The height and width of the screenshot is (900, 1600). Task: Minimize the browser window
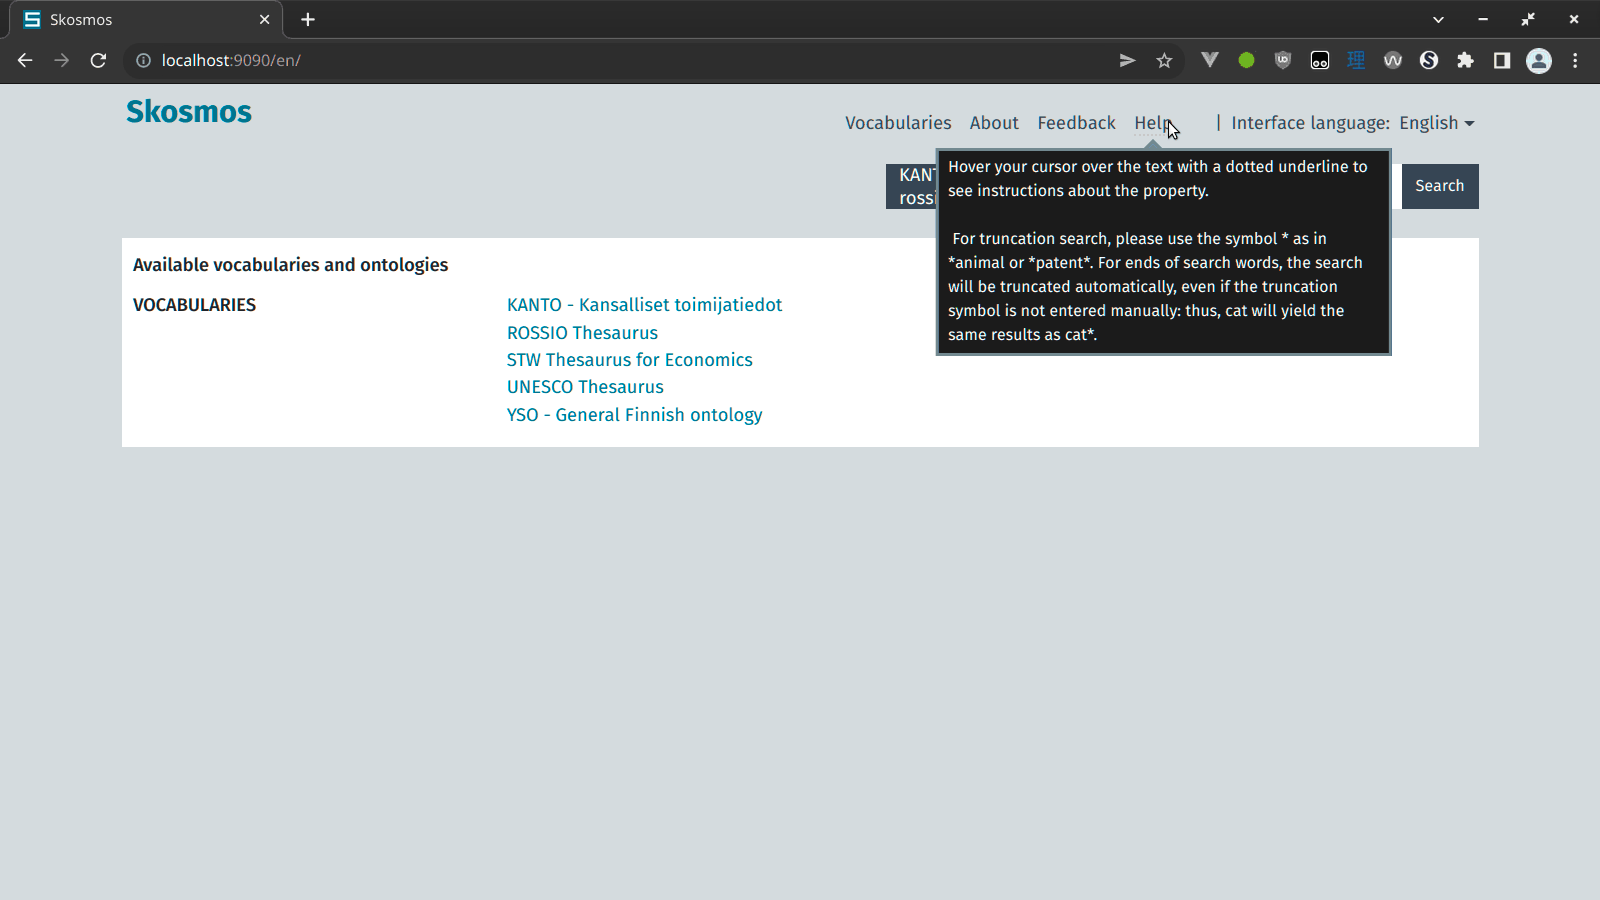[x=1483, y=19]
